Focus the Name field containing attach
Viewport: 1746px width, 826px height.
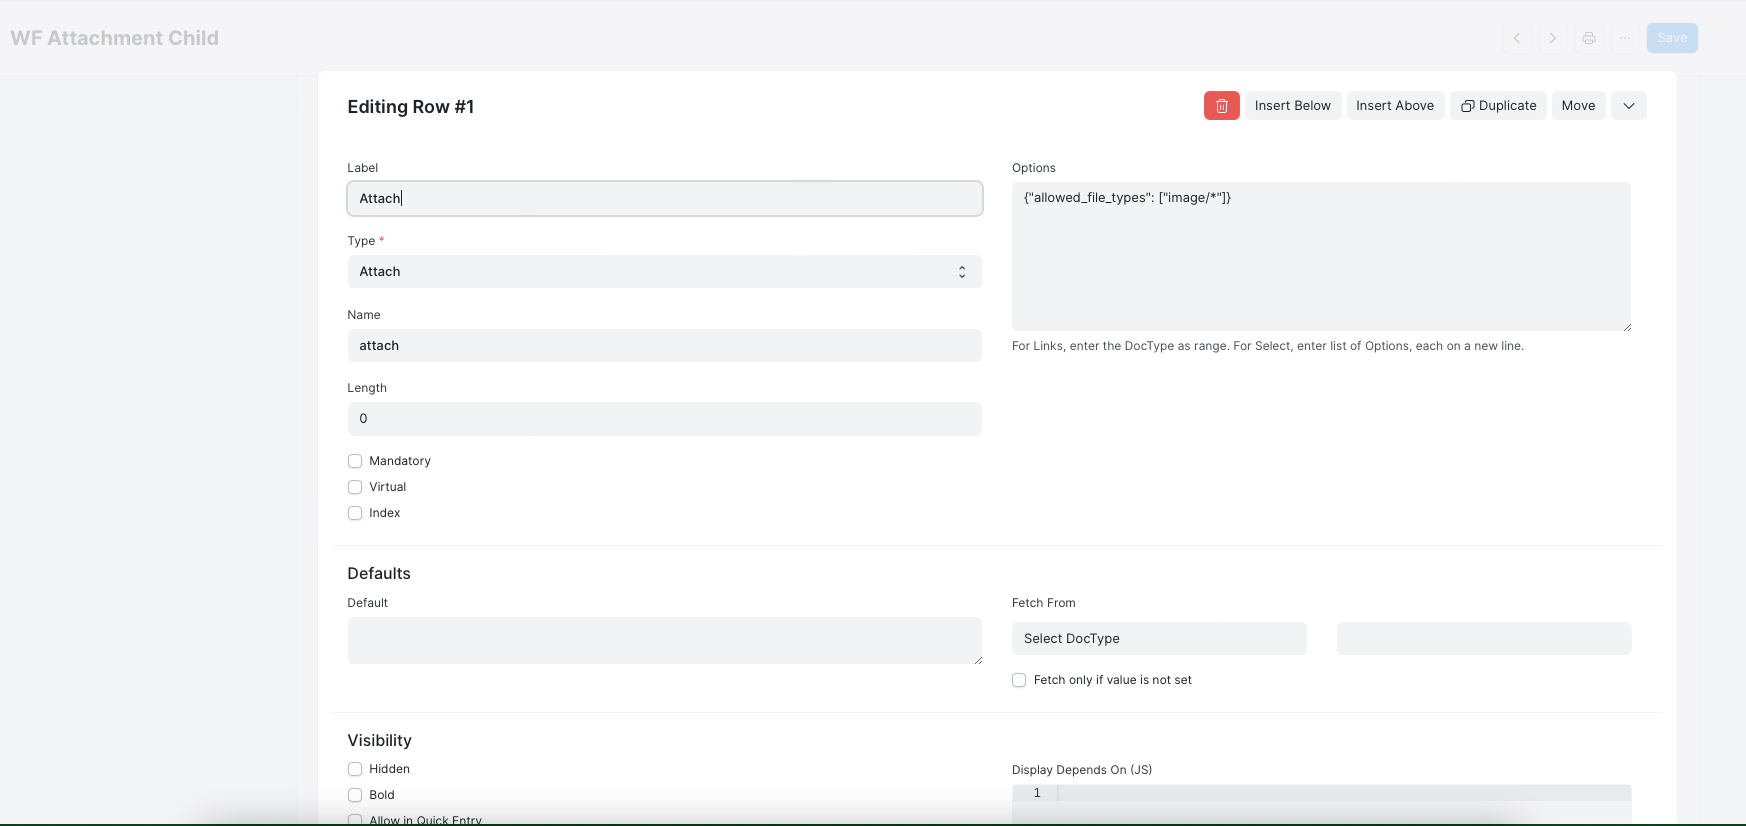pos(665,346)
